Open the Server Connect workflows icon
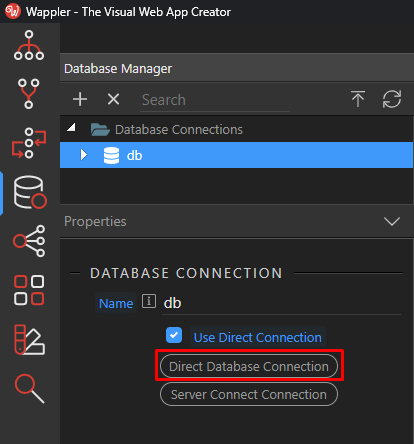The width and height of the screenshot is (414, 444). (x=29, y=143)
